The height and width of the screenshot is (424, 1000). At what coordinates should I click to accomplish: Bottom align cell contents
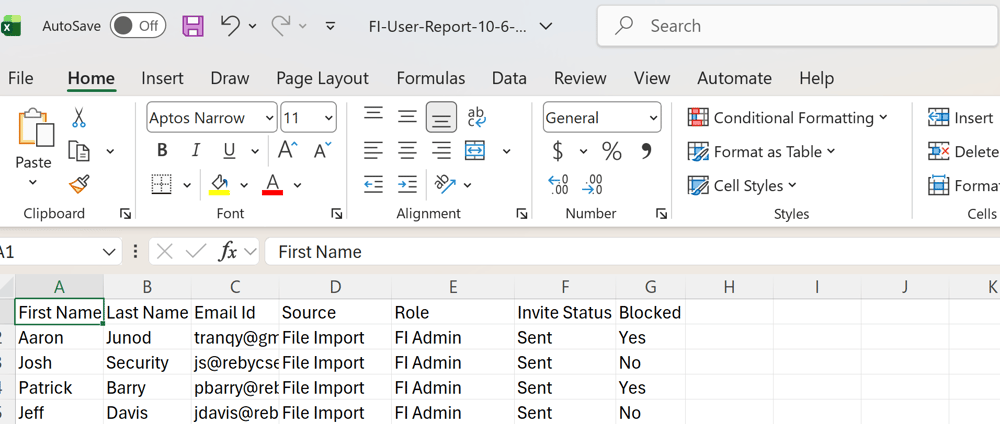pos(441,117)
